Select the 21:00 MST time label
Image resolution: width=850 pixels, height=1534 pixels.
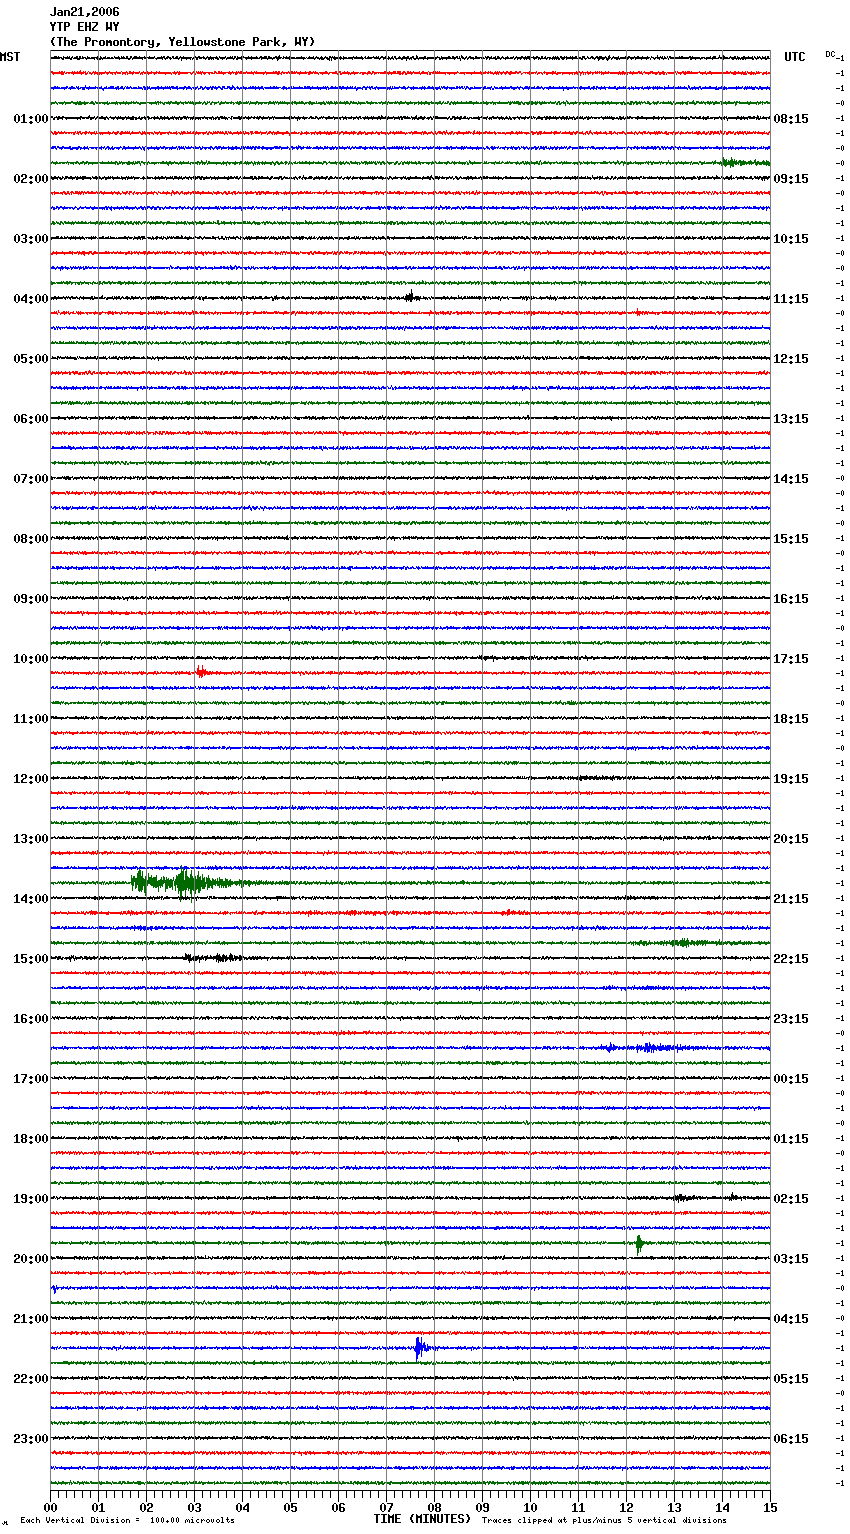coord(30,1319)
